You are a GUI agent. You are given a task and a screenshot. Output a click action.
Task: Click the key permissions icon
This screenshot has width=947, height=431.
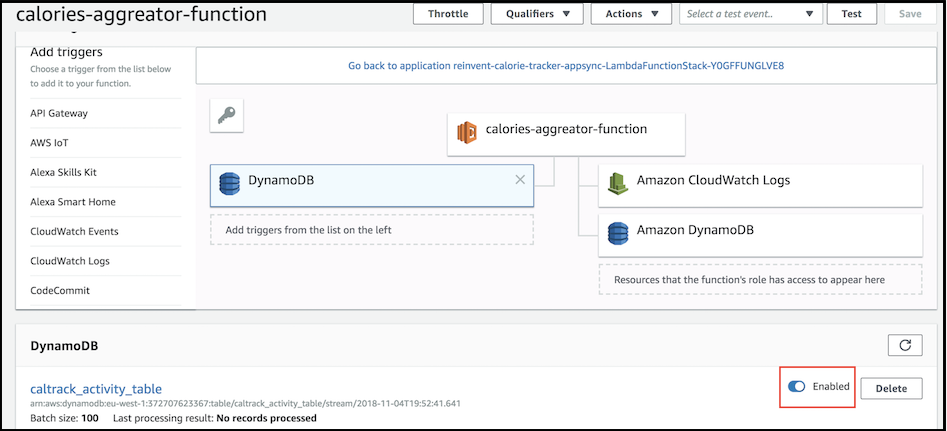pos(226,115)
